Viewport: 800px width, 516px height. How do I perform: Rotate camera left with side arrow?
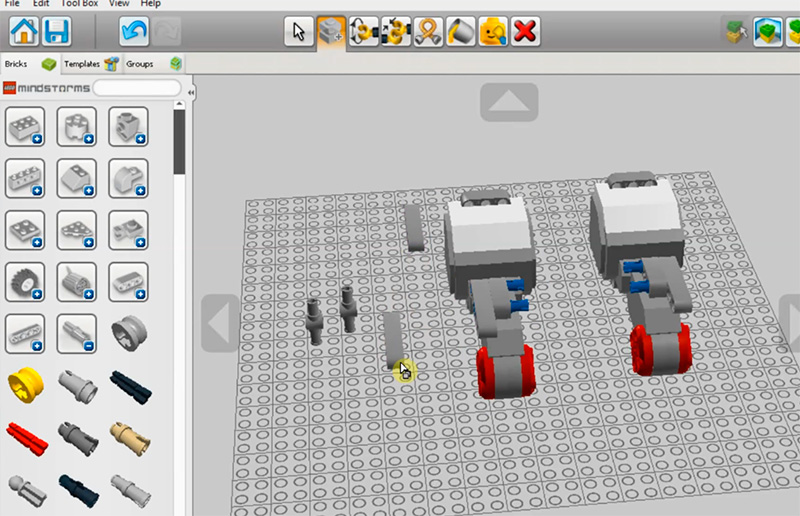click(220, 324)
